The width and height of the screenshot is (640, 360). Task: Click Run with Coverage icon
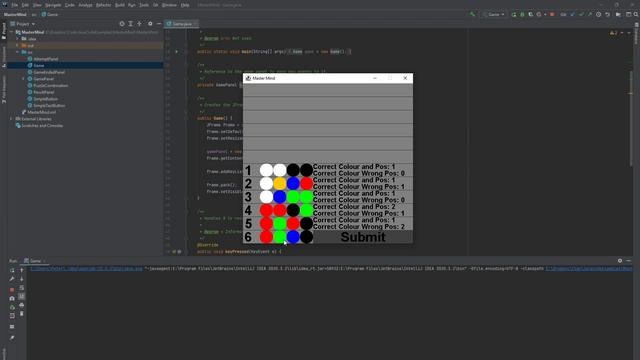click(531, 14)
